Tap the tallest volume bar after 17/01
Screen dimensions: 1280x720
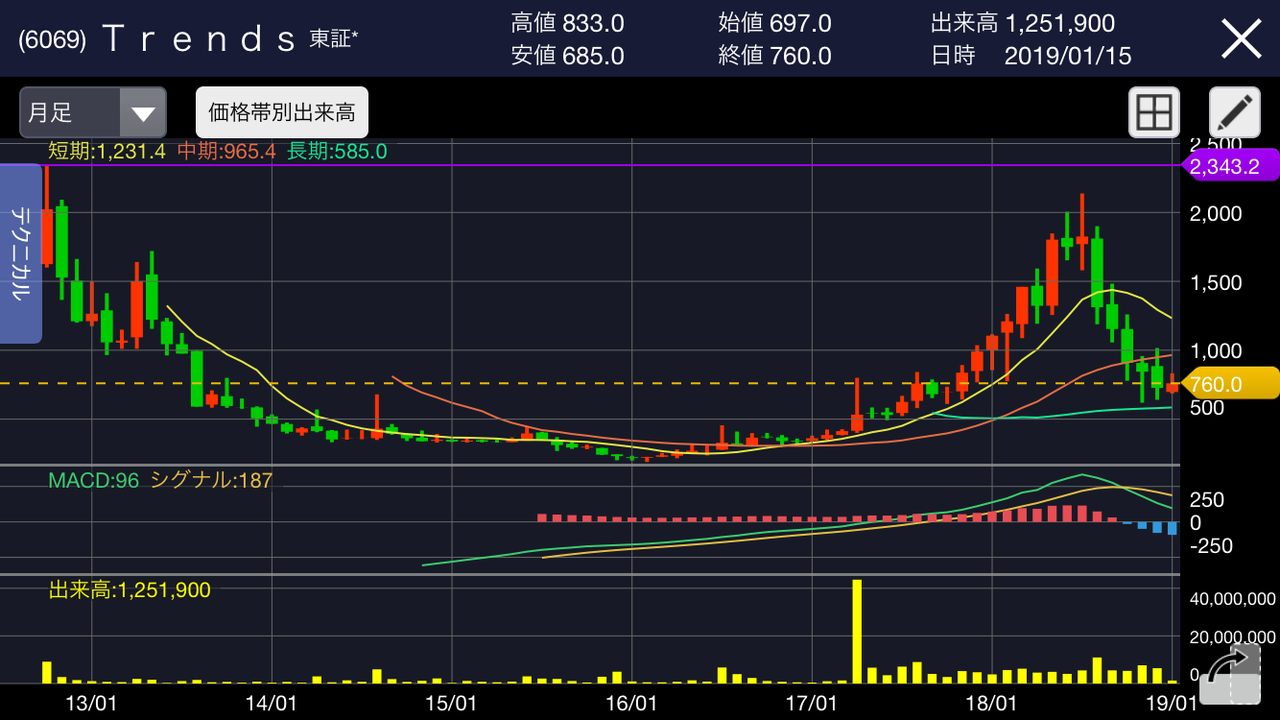pos(857,630)
